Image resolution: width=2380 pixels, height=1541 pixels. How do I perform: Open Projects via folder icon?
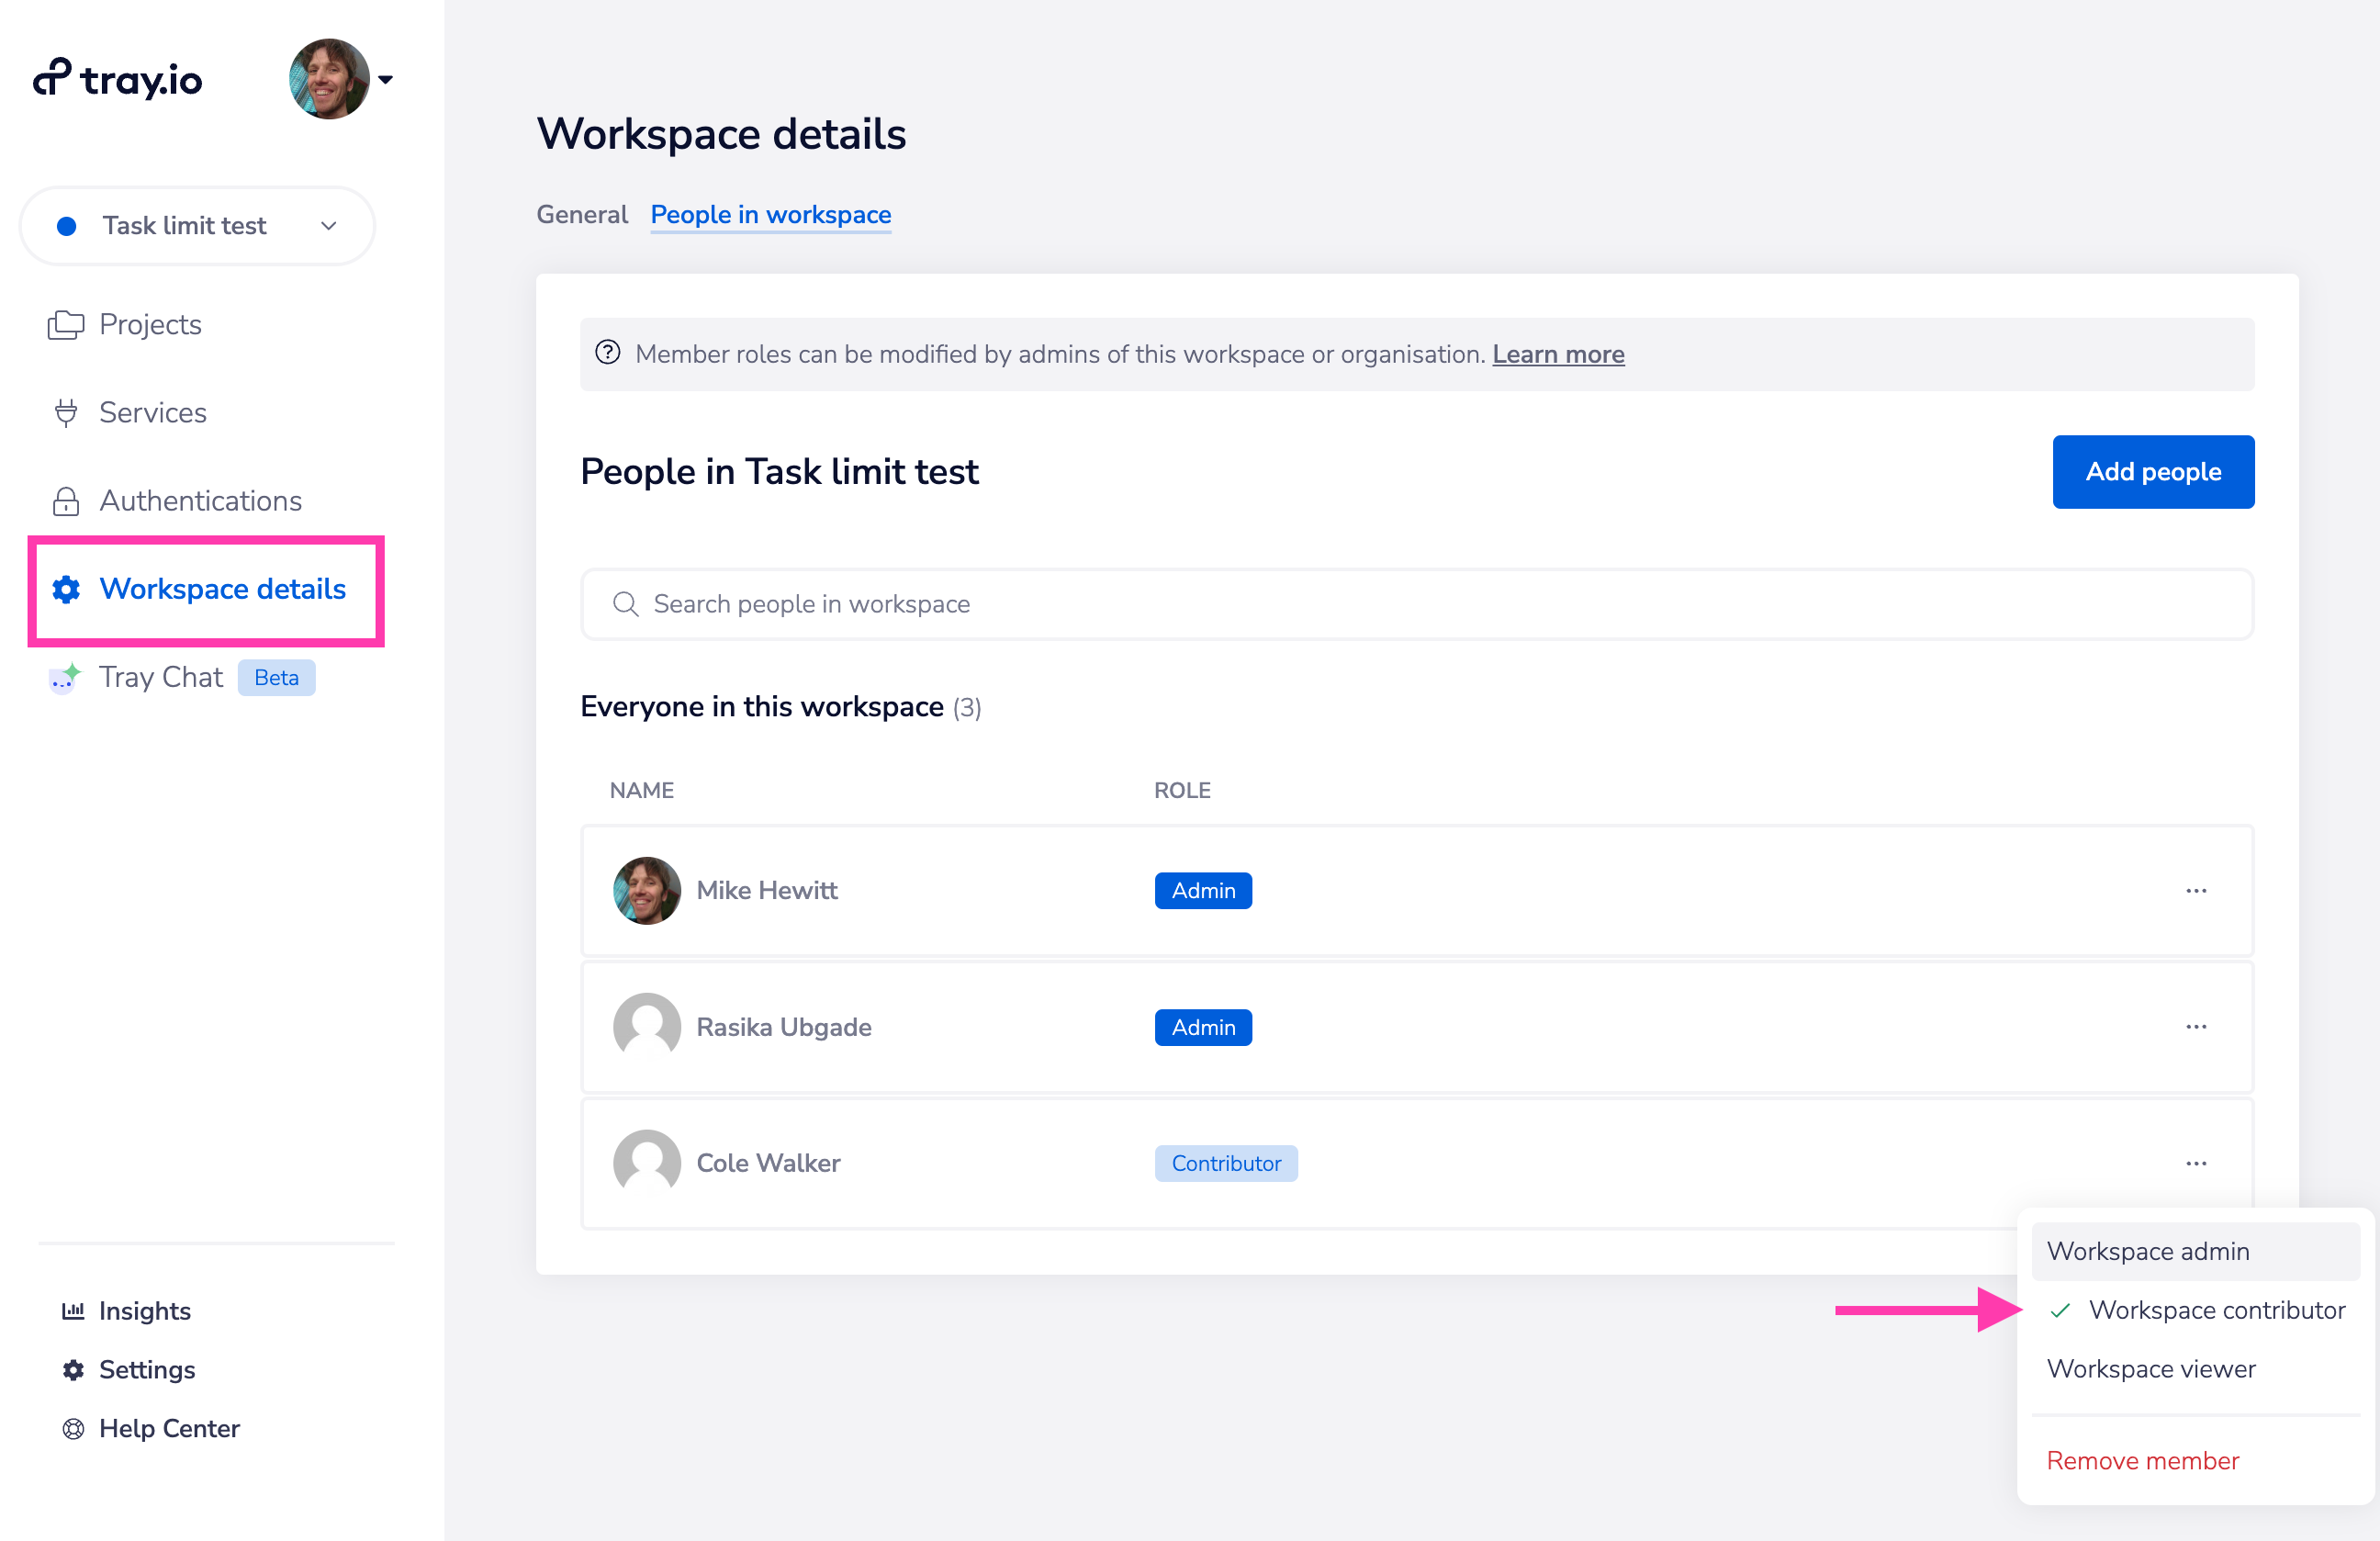66,325
